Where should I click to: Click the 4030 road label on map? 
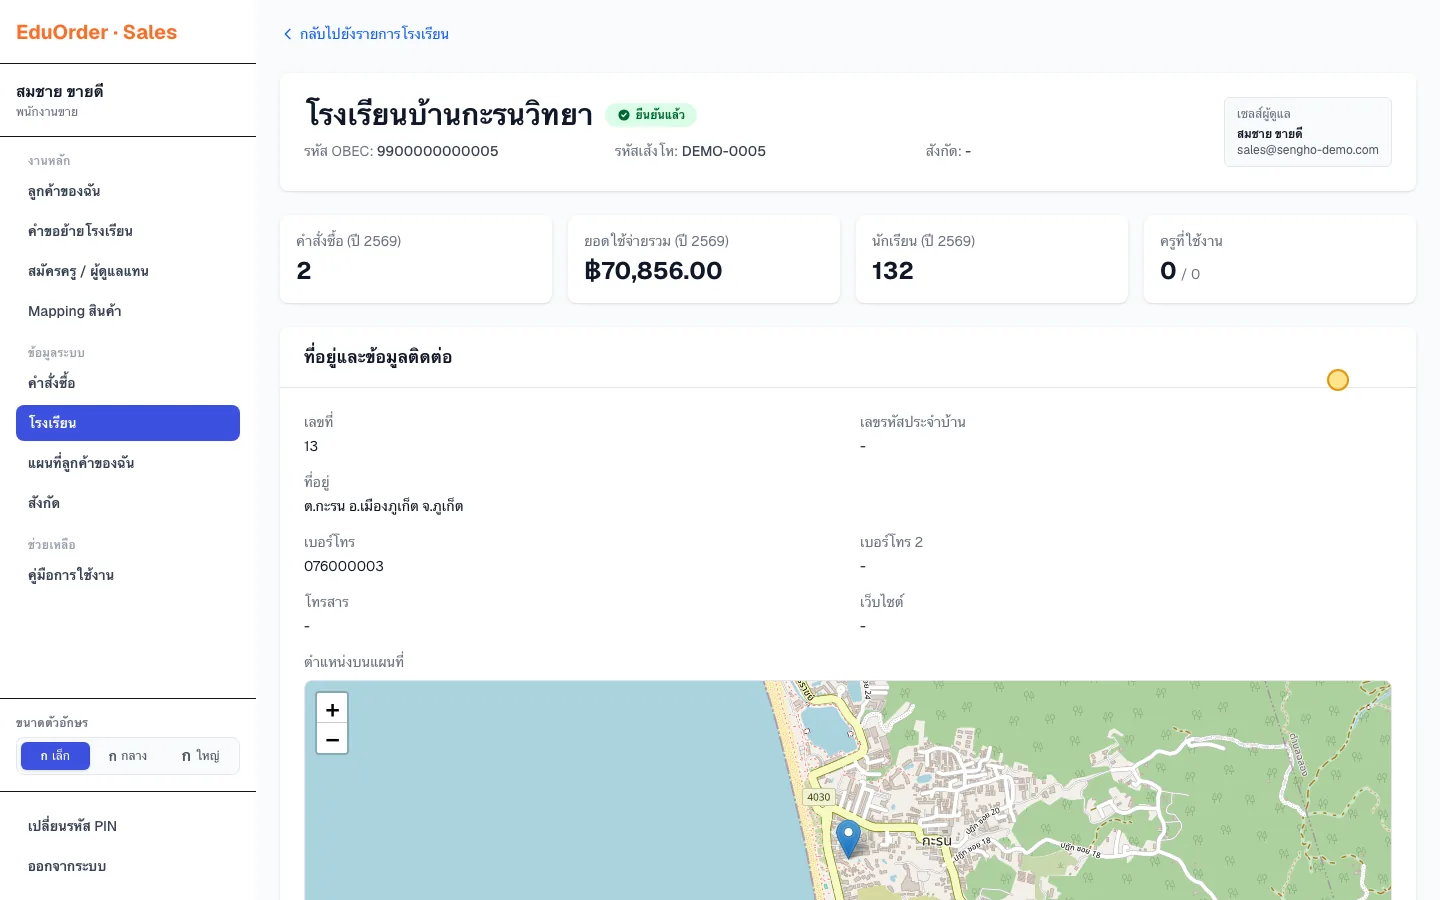819,797
